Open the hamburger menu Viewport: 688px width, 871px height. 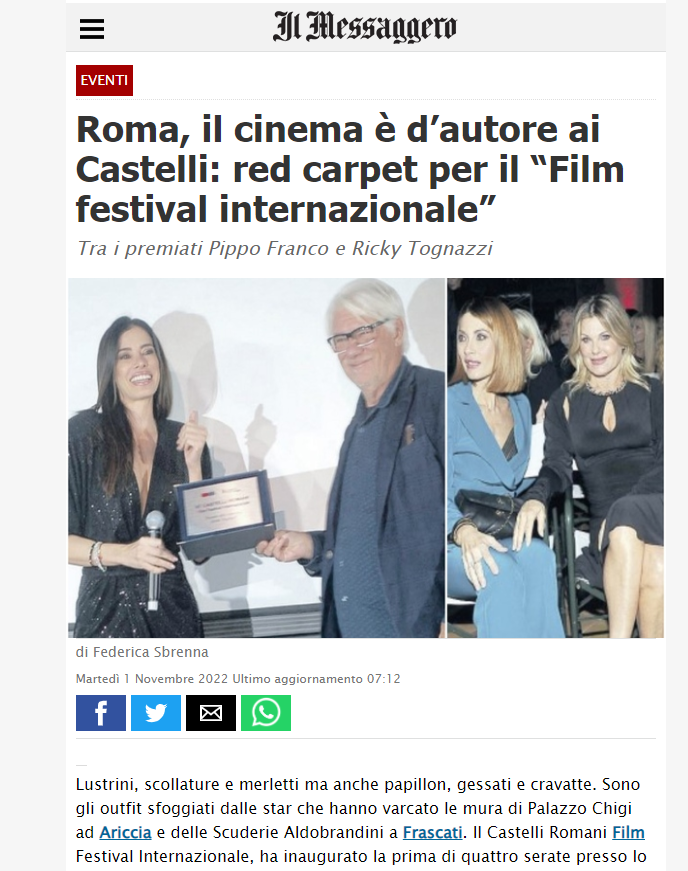pos(92,29)
